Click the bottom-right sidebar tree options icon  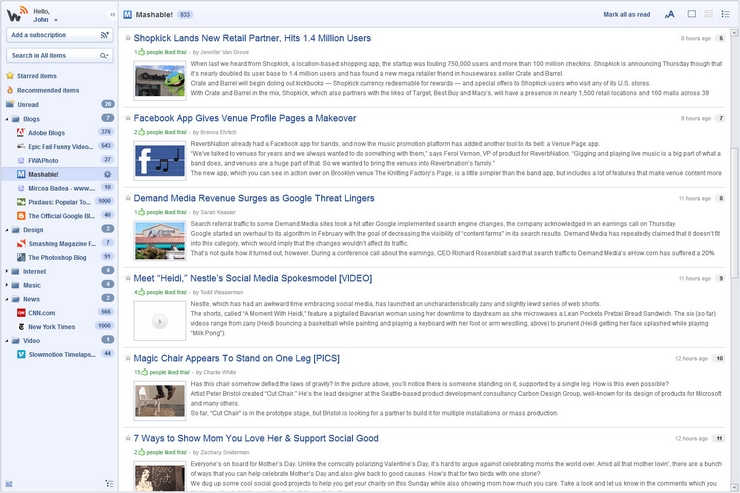click(107, 483)
